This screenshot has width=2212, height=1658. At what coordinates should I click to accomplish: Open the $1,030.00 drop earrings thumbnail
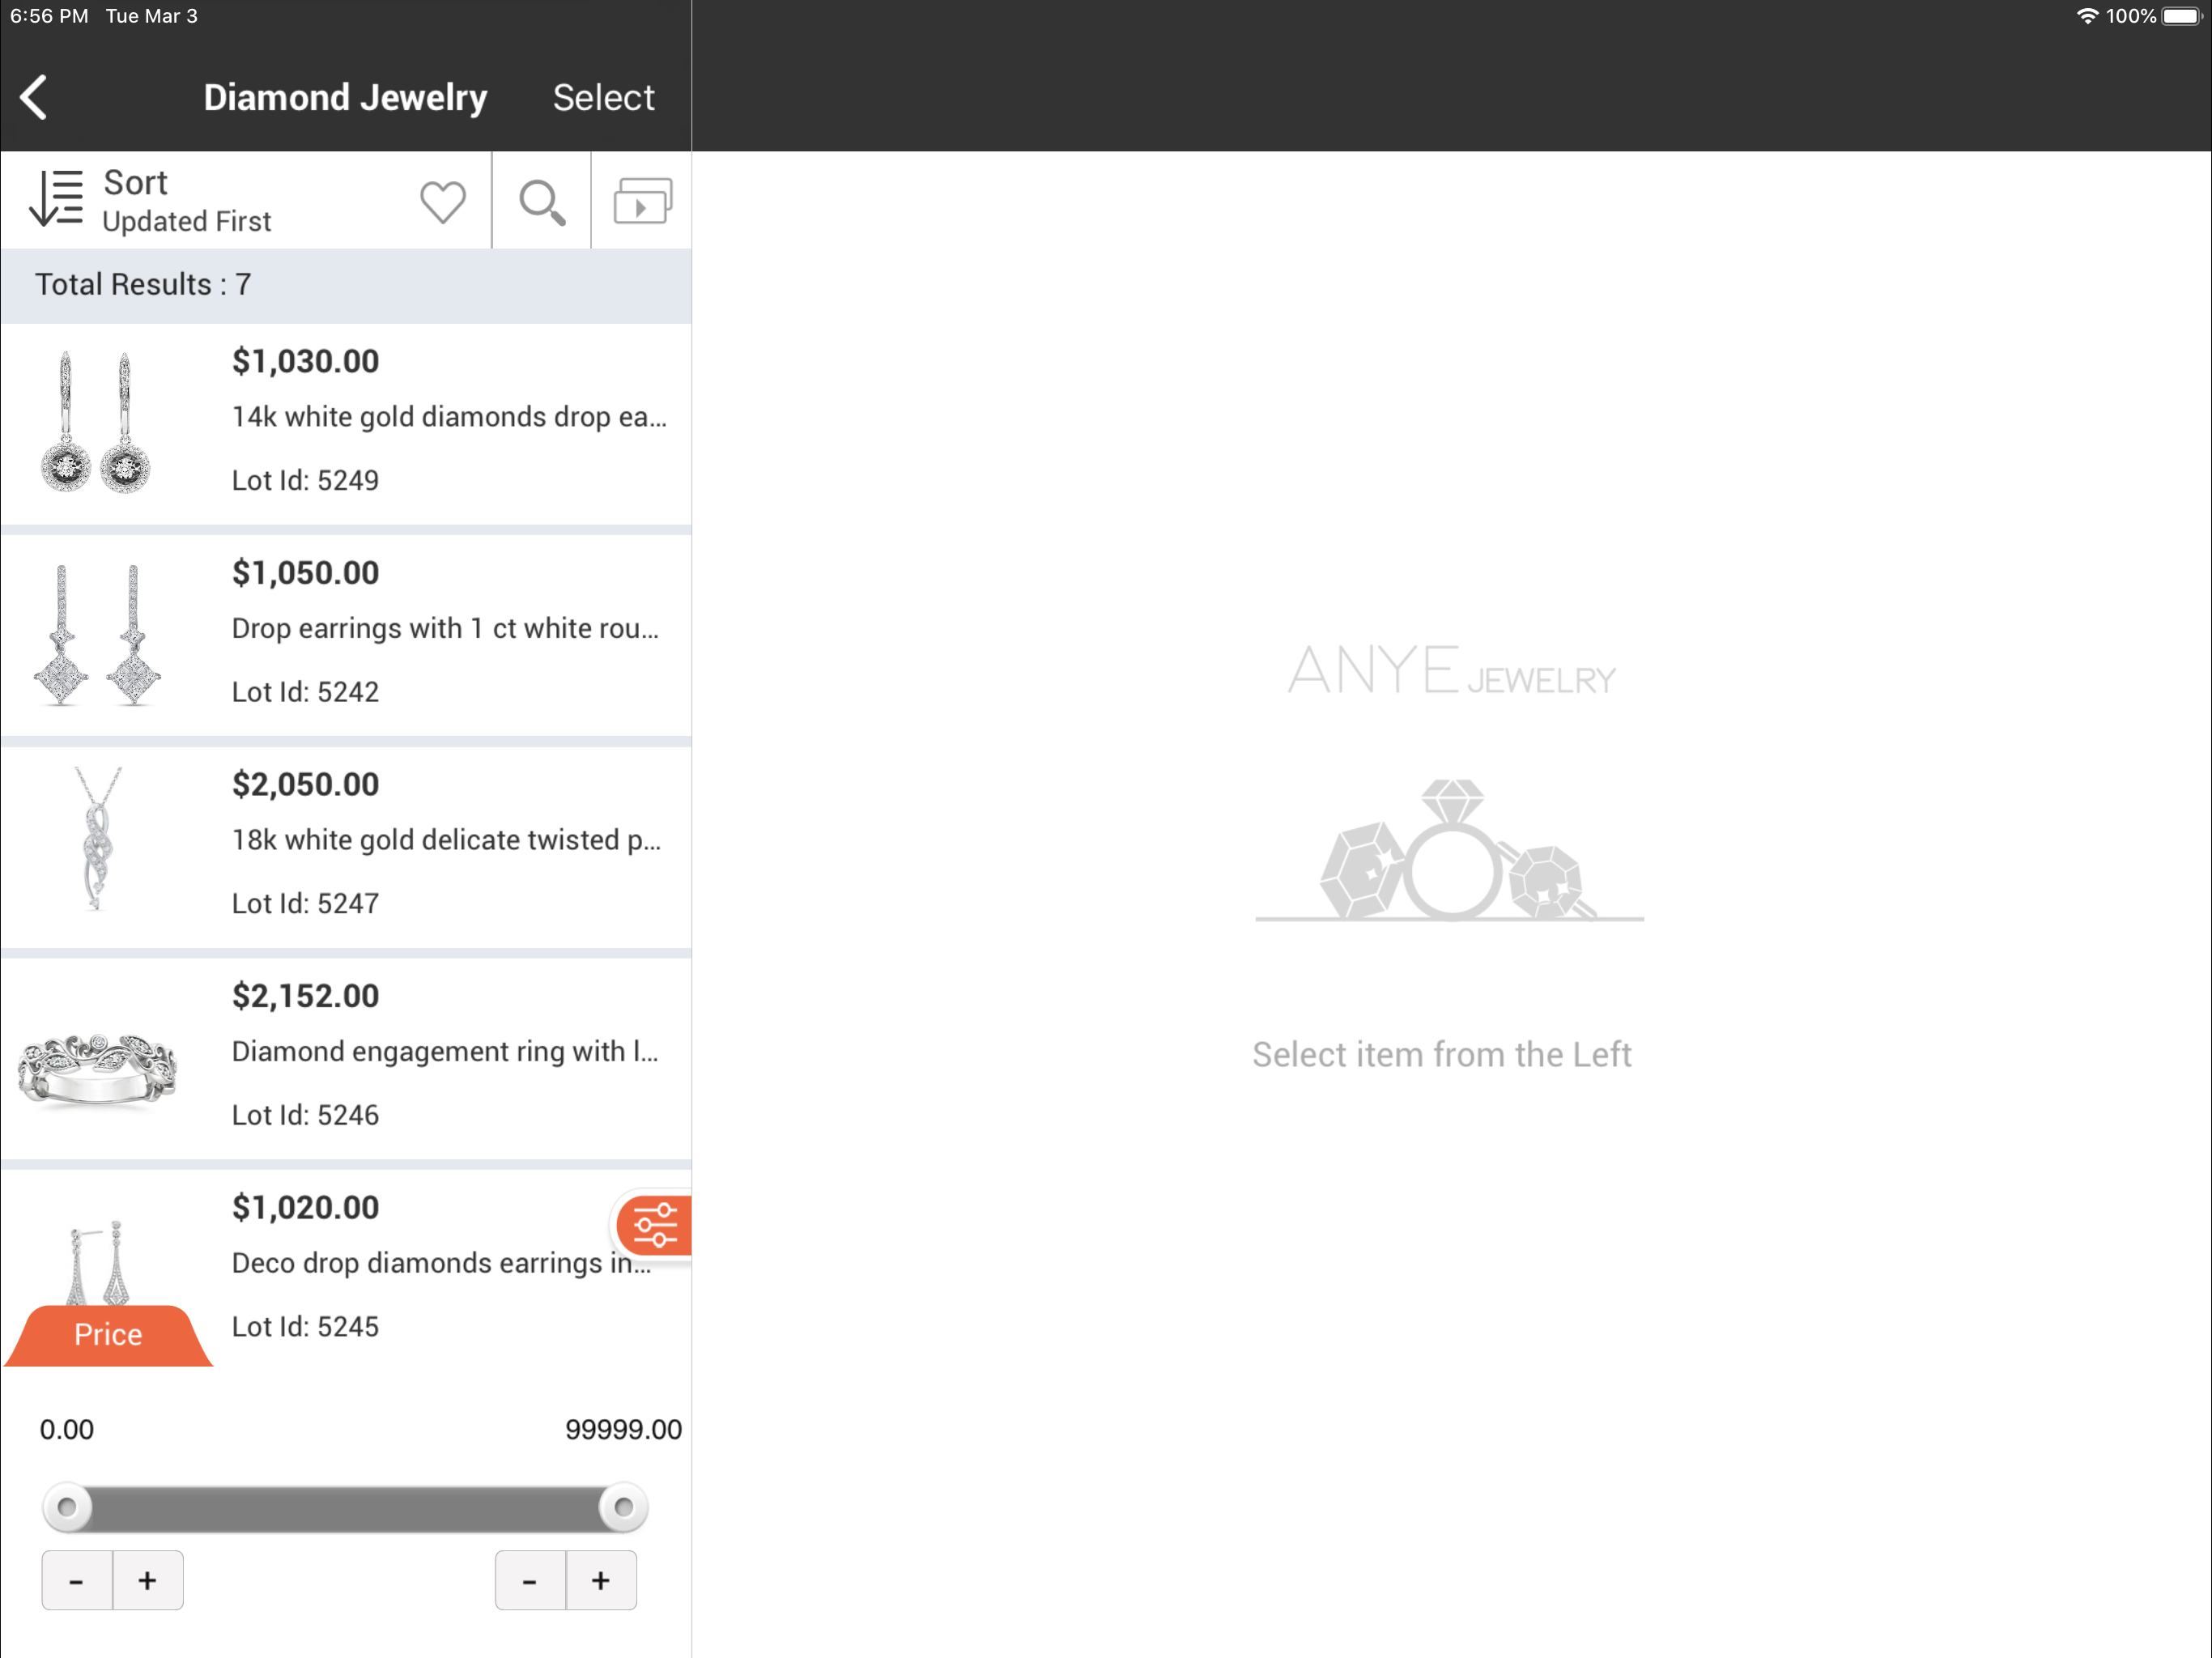pyautogui.click(x=96, y=422)
